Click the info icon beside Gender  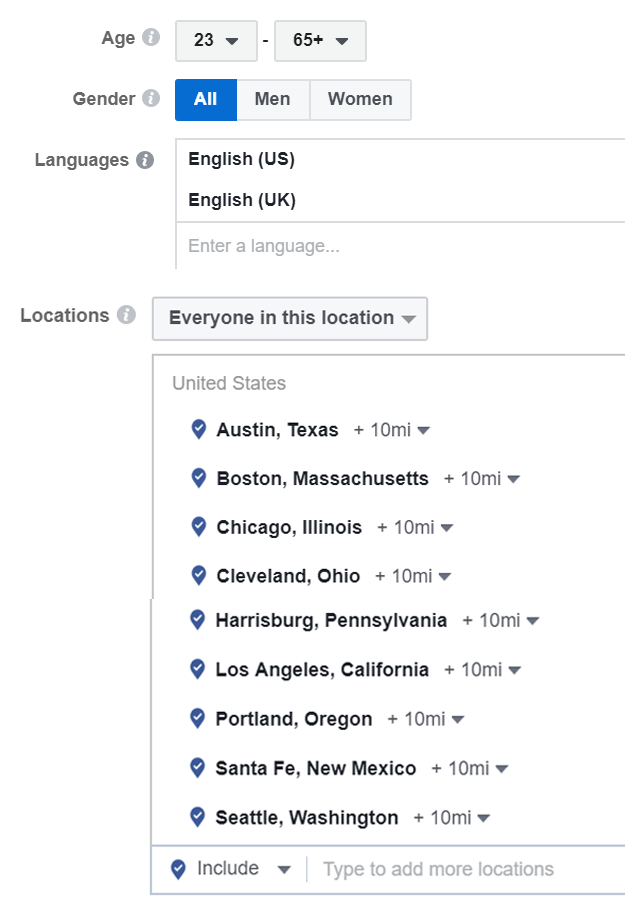click(x=151, y=98)
